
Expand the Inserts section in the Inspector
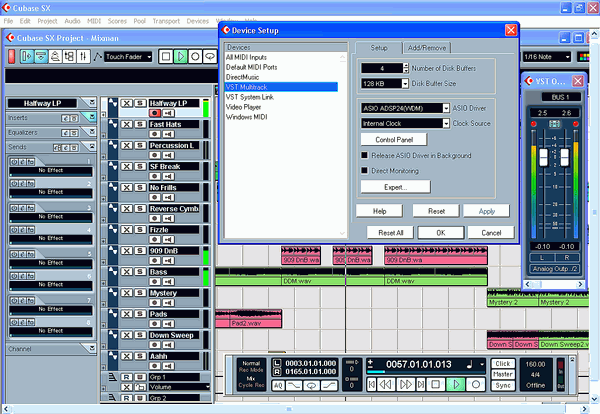tap(92, 116)
